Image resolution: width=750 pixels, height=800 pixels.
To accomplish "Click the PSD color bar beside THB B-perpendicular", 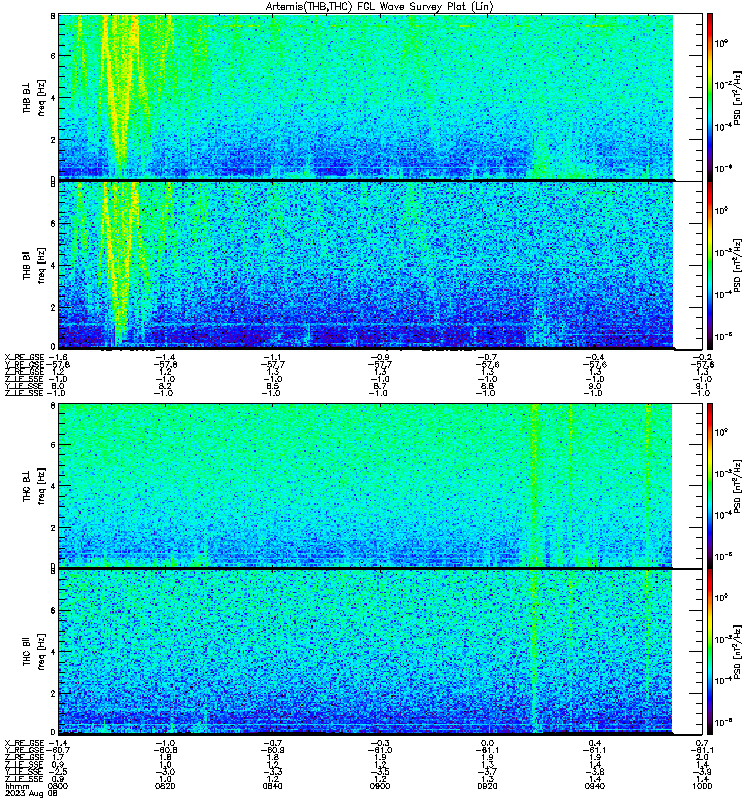I will point(710,96).
